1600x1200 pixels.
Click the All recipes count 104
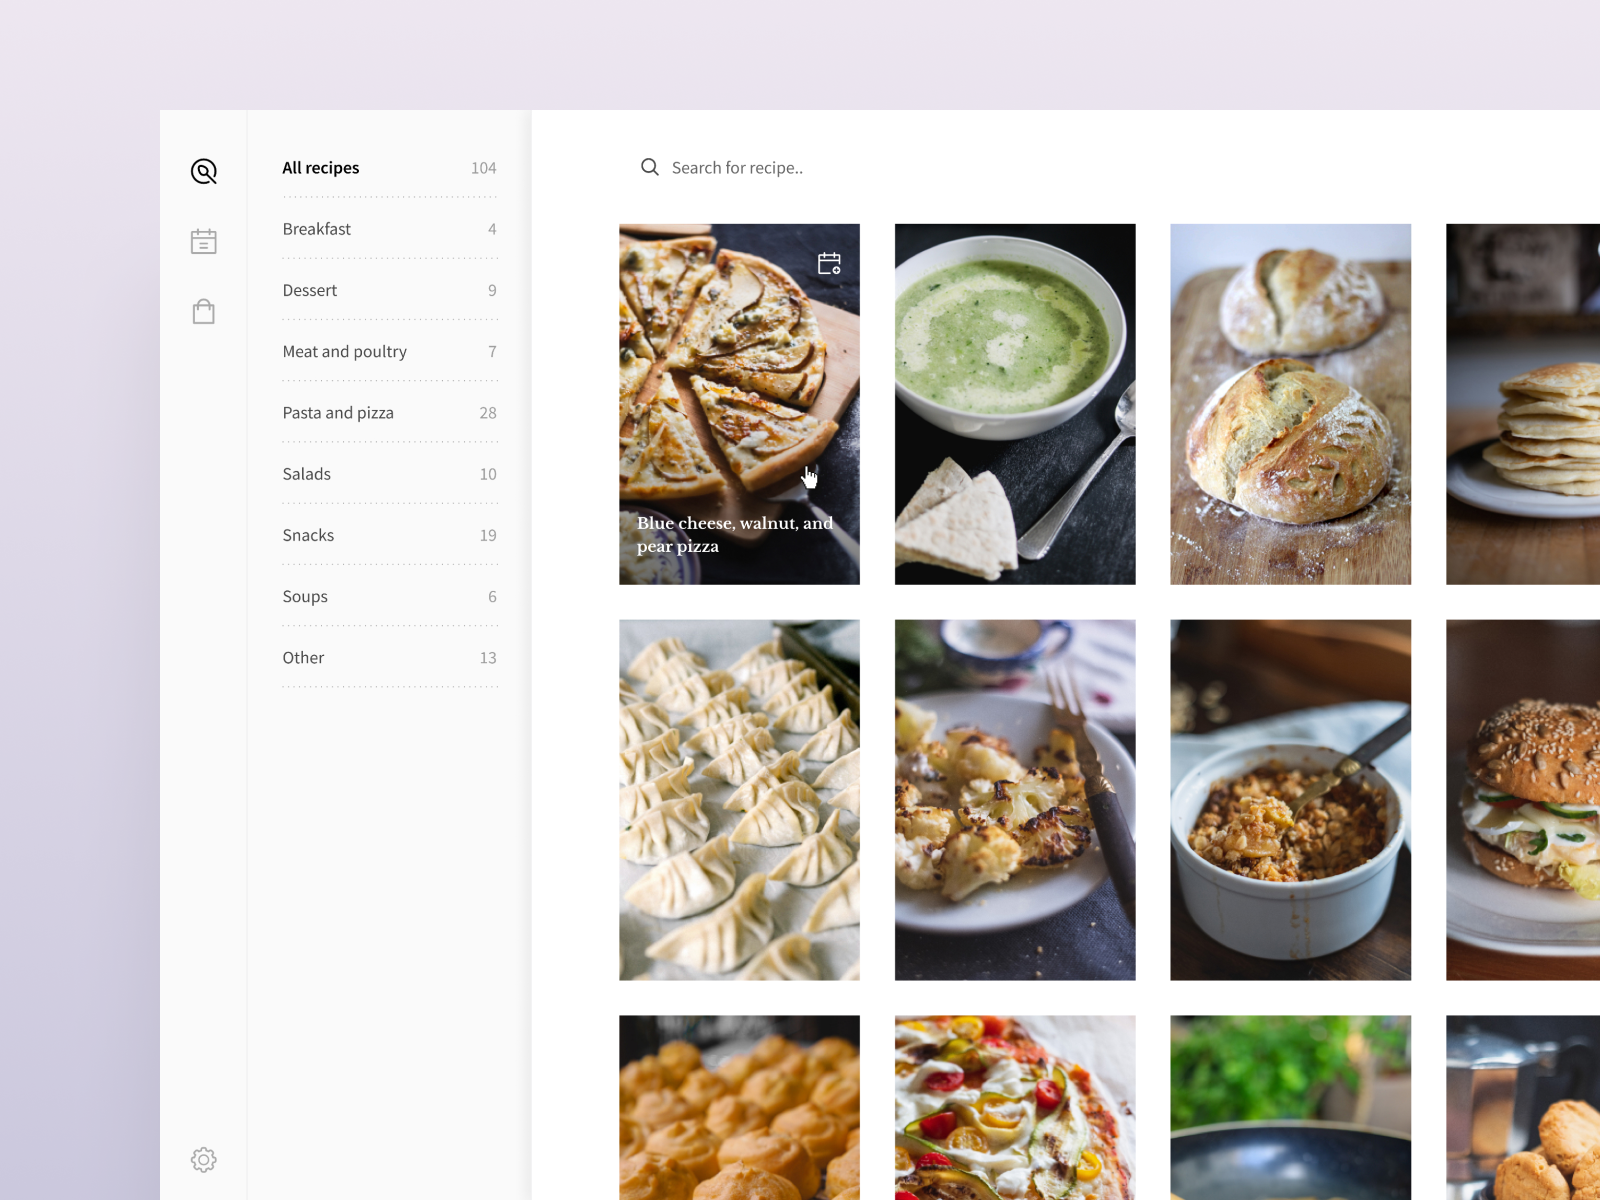484,168
